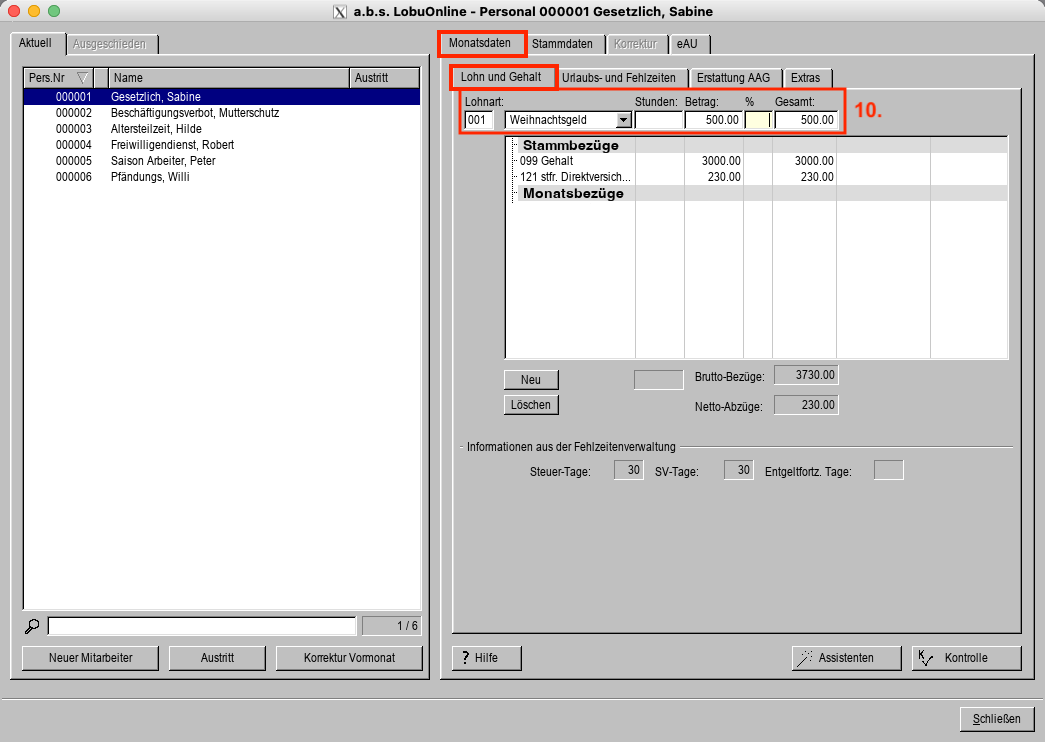Open the eAU tab
Screen dimensions: 1045x742
pyautogui.click(x=687, y=44)
